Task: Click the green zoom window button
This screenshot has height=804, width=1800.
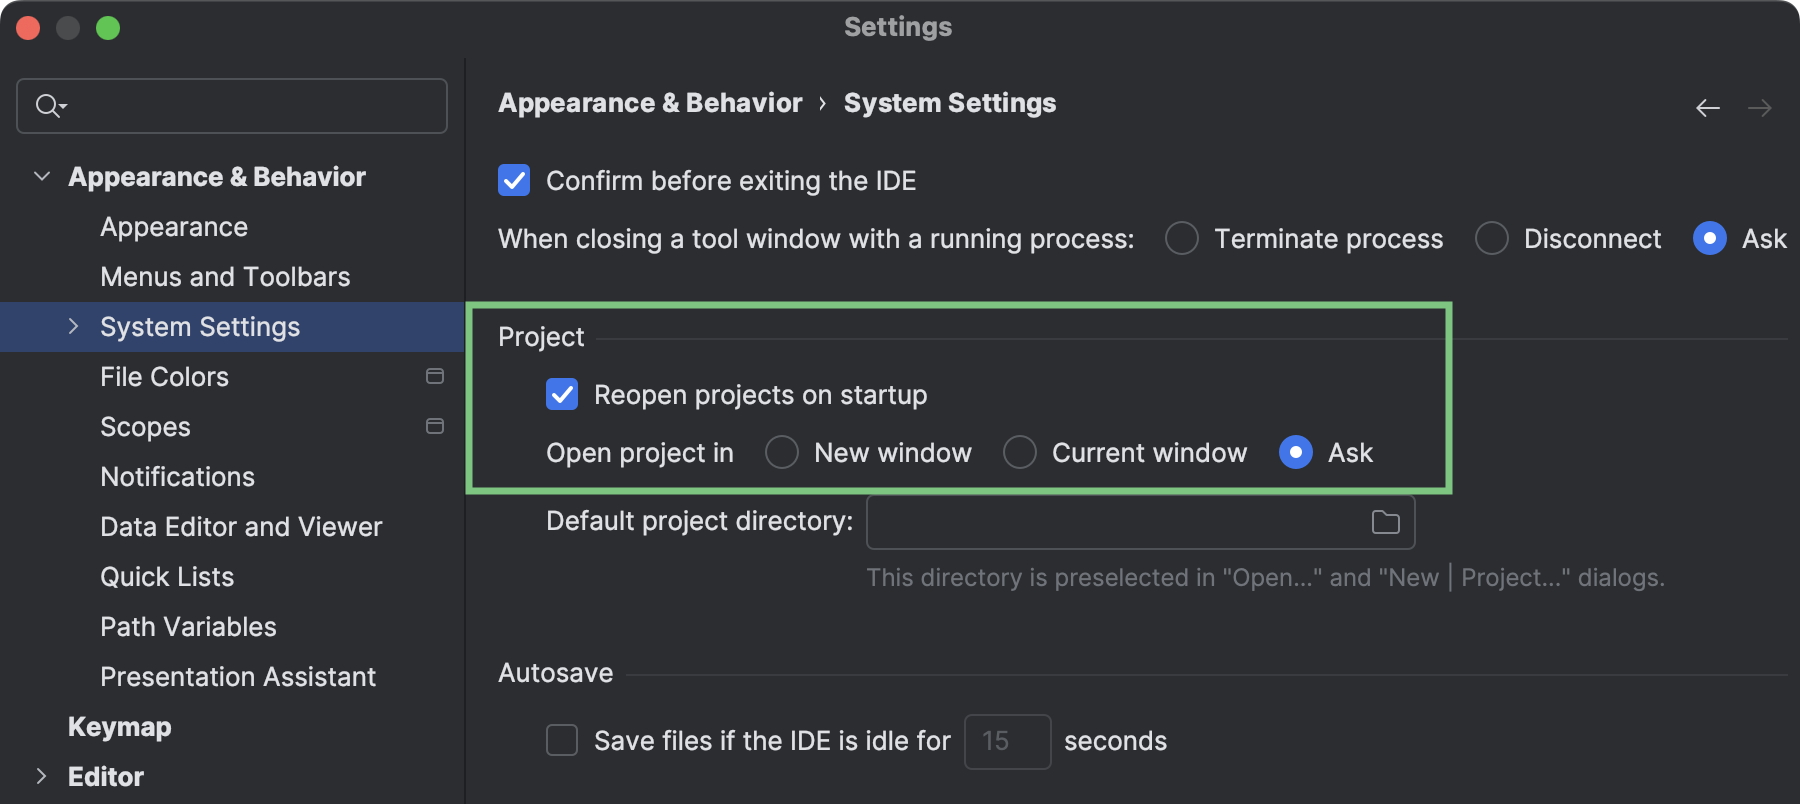Action: pos(108,28)
